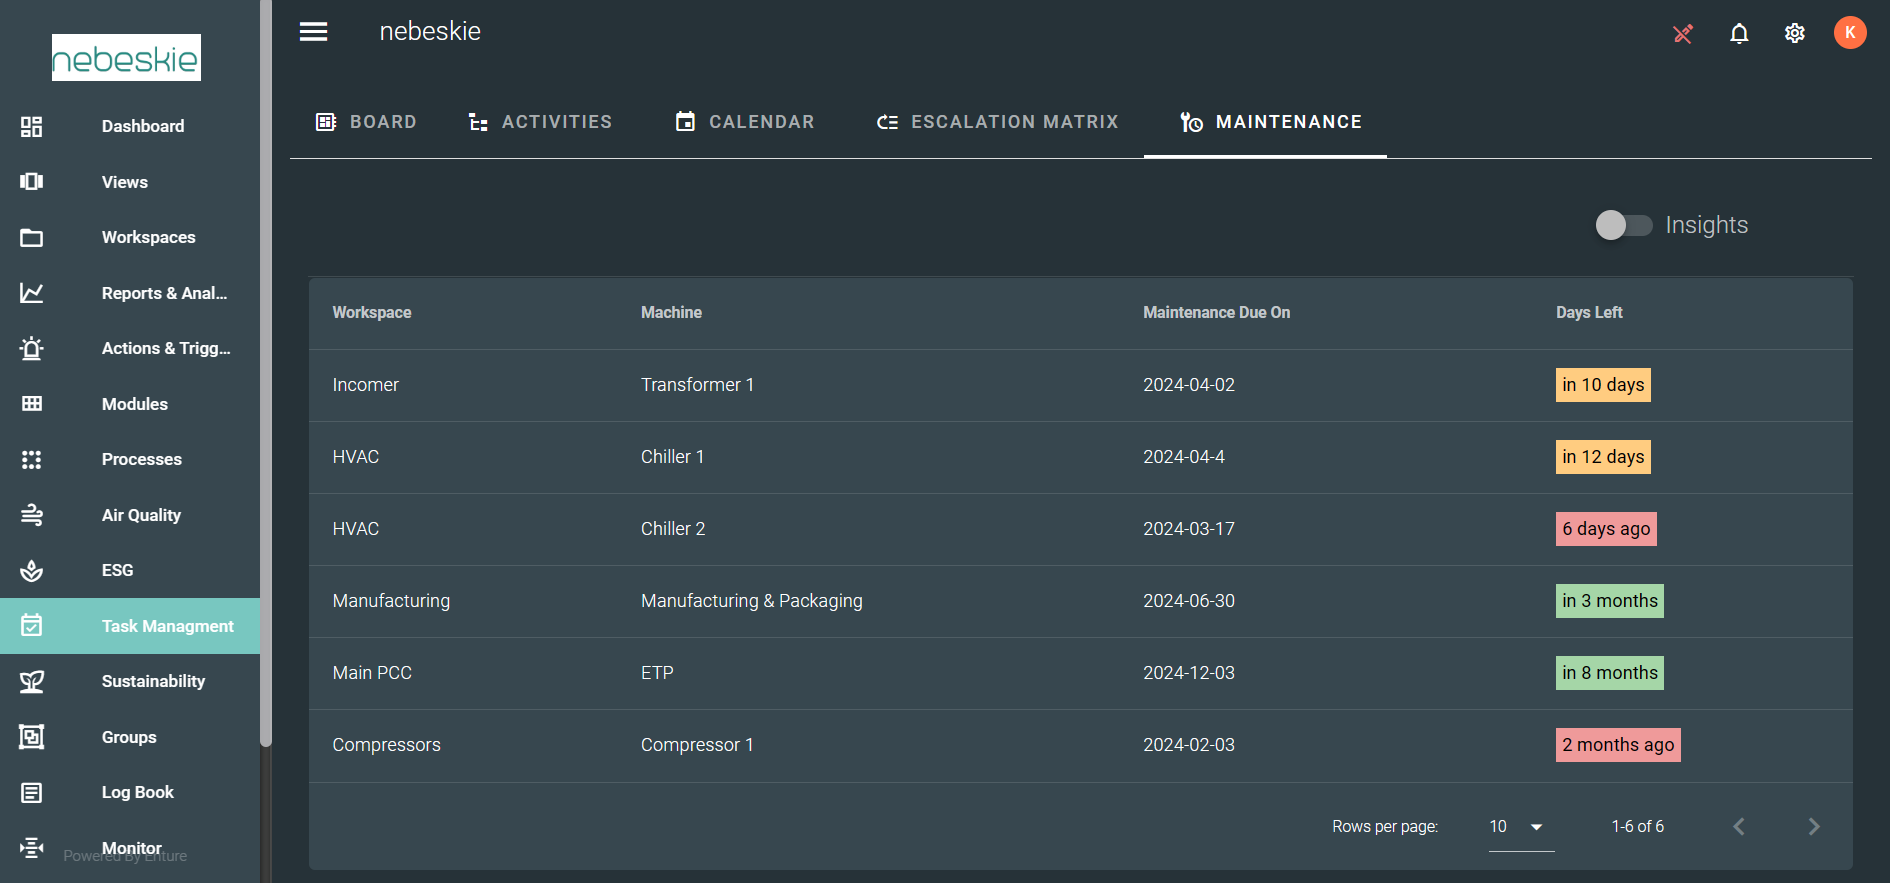Open the Board tab

[x=366, y=122]
